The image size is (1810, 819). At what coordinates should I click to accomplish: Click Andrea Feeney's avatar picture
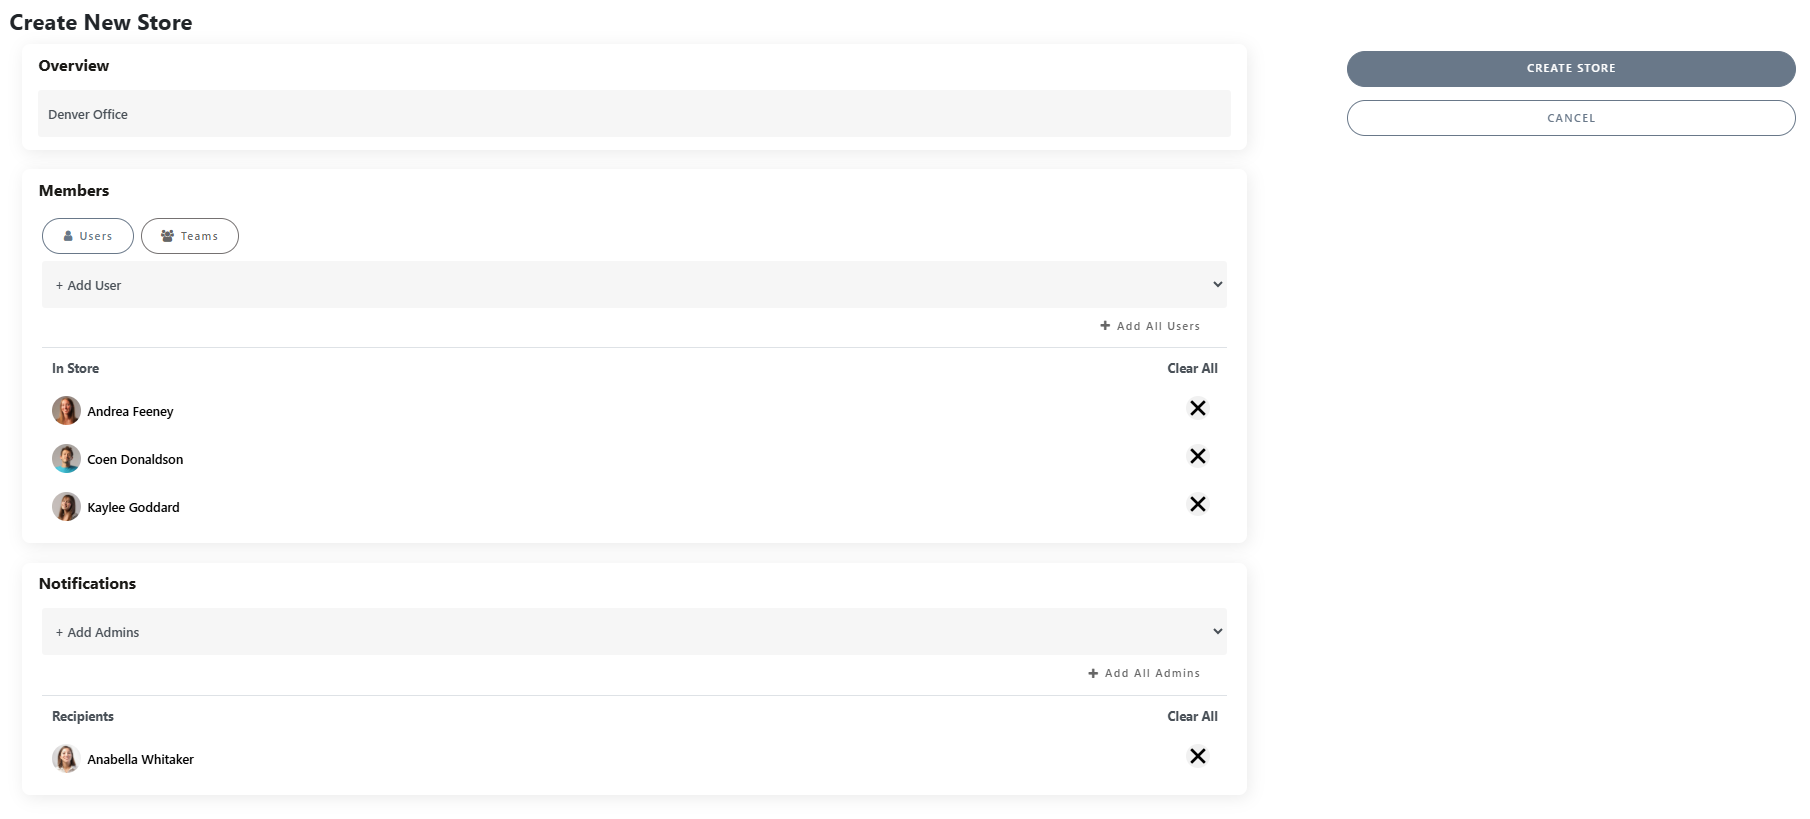click(66, 410)
